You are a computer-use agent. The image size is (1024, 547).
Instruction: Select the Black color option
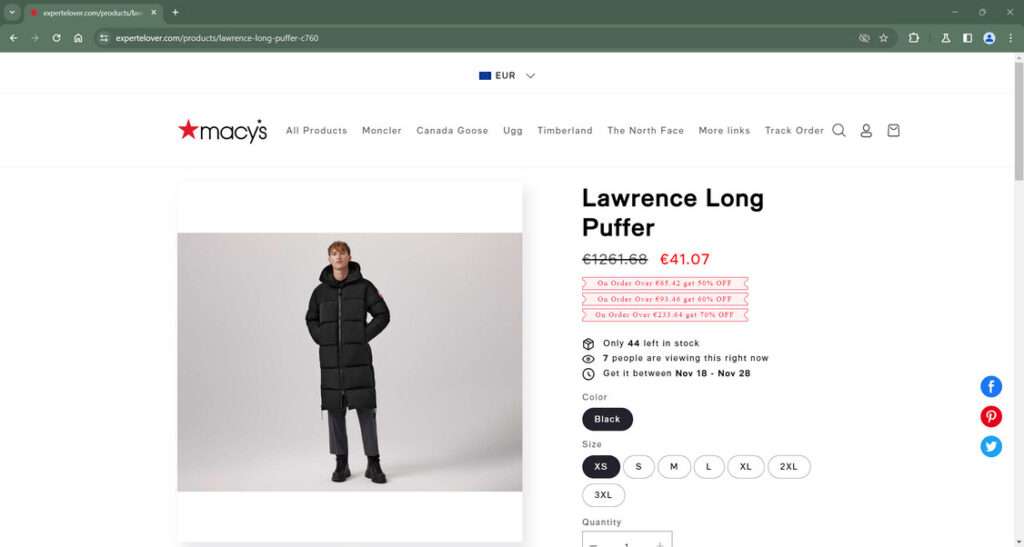607,419
